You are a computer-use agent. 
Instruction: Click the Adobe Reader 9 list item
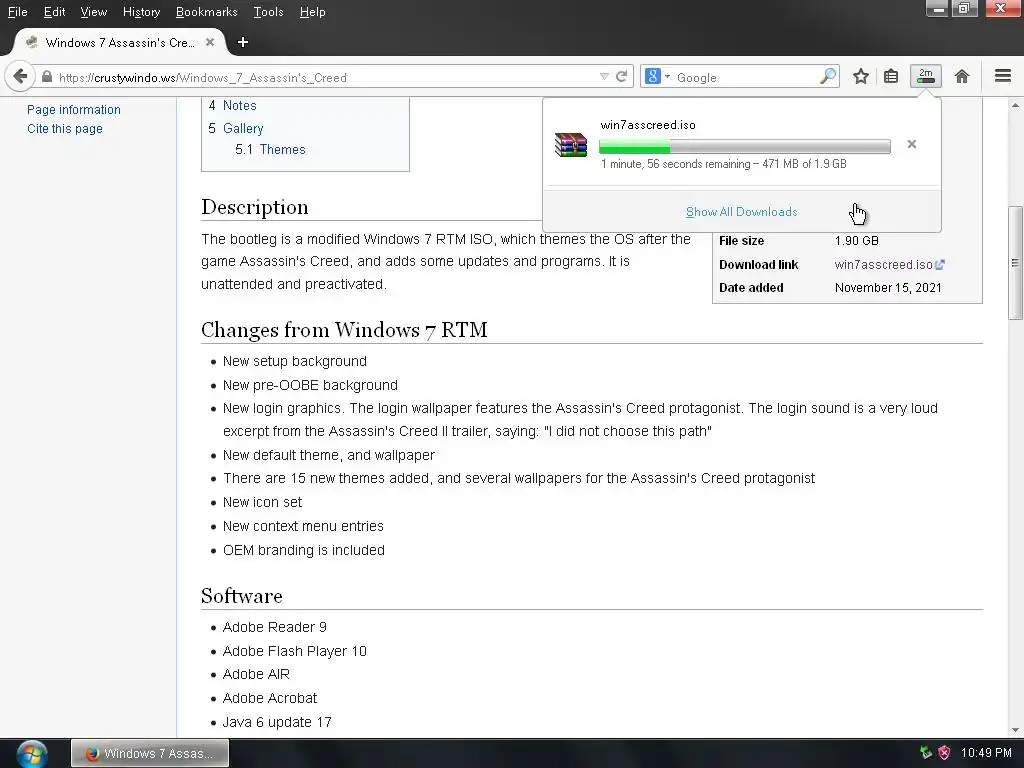pyautogui.click(x=274, y=628)
